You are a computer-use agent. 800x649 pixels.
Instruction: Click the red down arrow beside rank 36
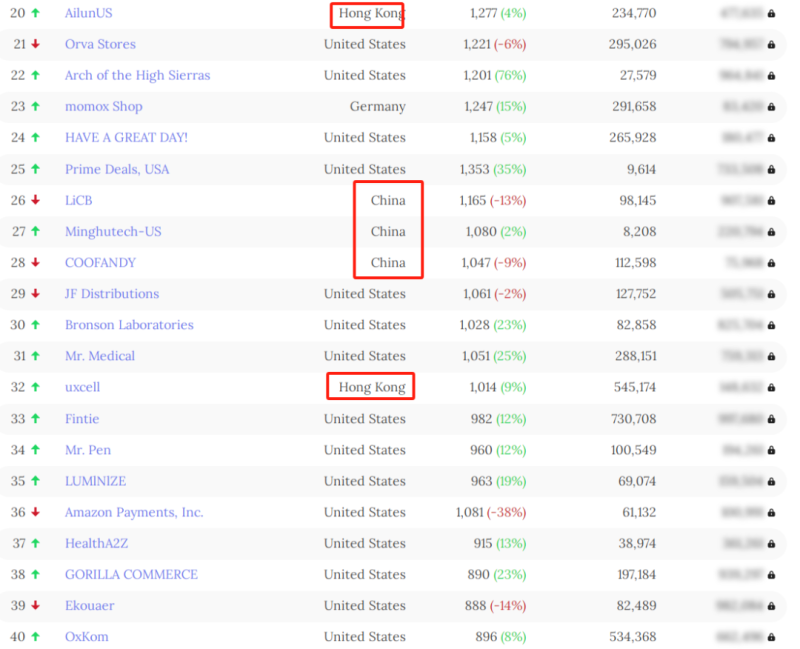click(36, 512)
